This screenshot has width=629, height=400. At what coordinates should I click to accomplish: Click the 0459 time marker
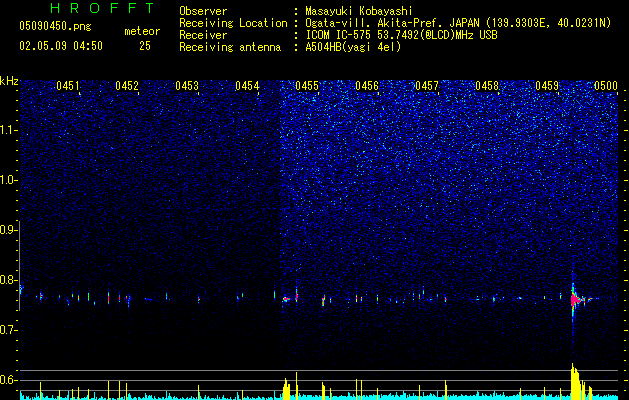547,86
